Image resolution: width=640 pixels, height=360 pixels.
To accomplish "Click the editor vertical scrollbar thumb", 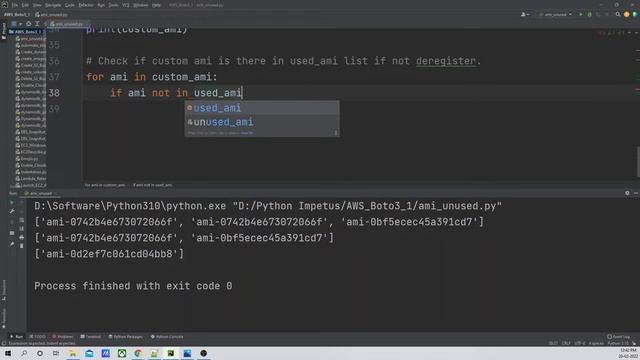I will (638, 161).
